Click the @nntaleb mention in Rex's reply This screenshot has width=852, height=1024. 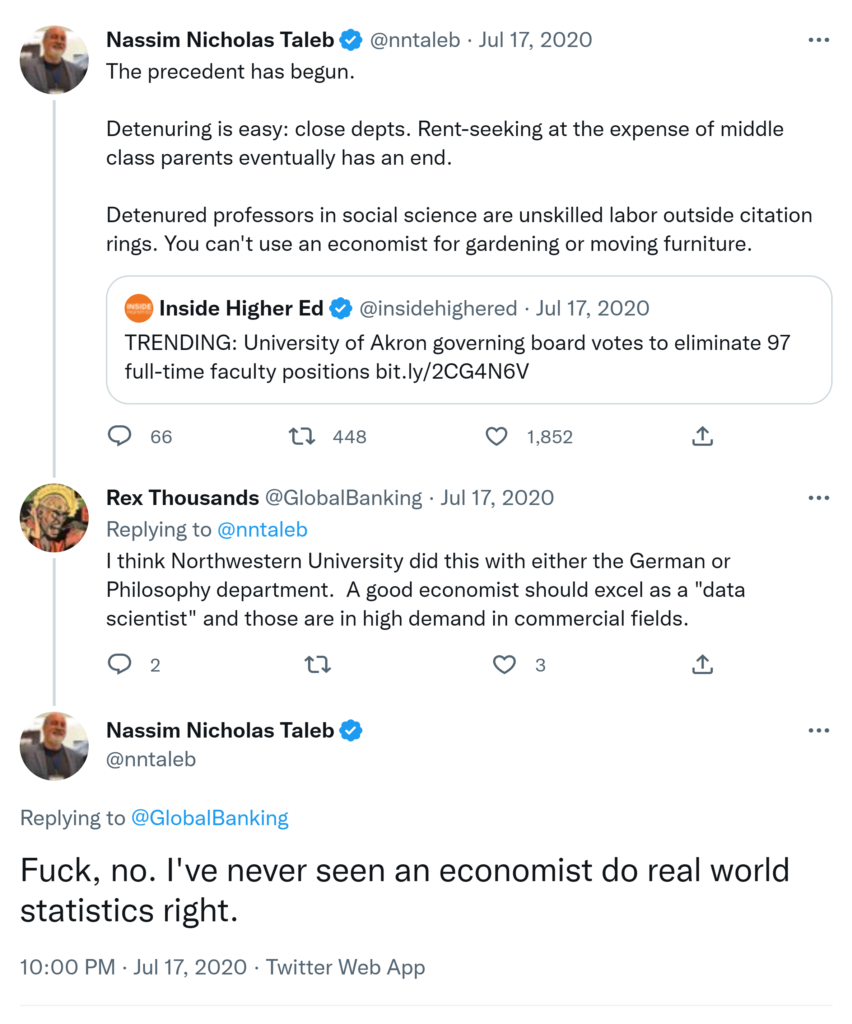point(262,530)
